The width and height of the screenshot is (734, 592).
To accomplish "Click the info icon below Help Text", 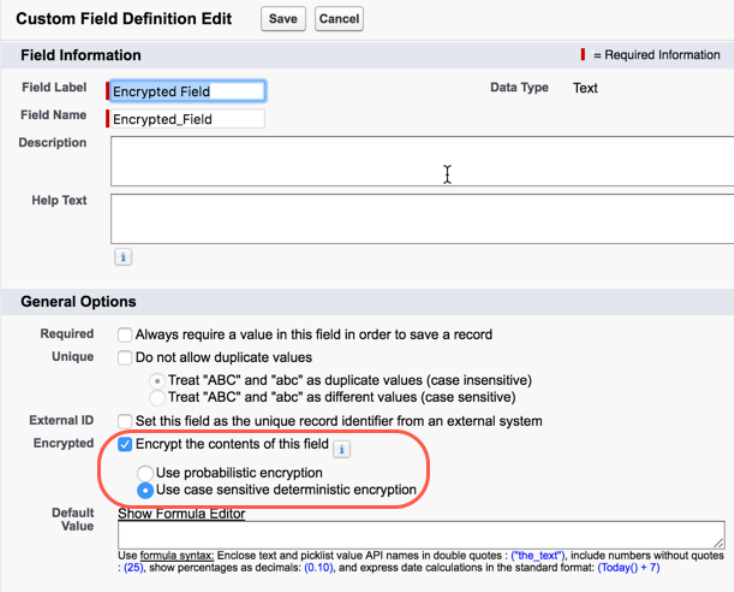I will pos(123,257).
